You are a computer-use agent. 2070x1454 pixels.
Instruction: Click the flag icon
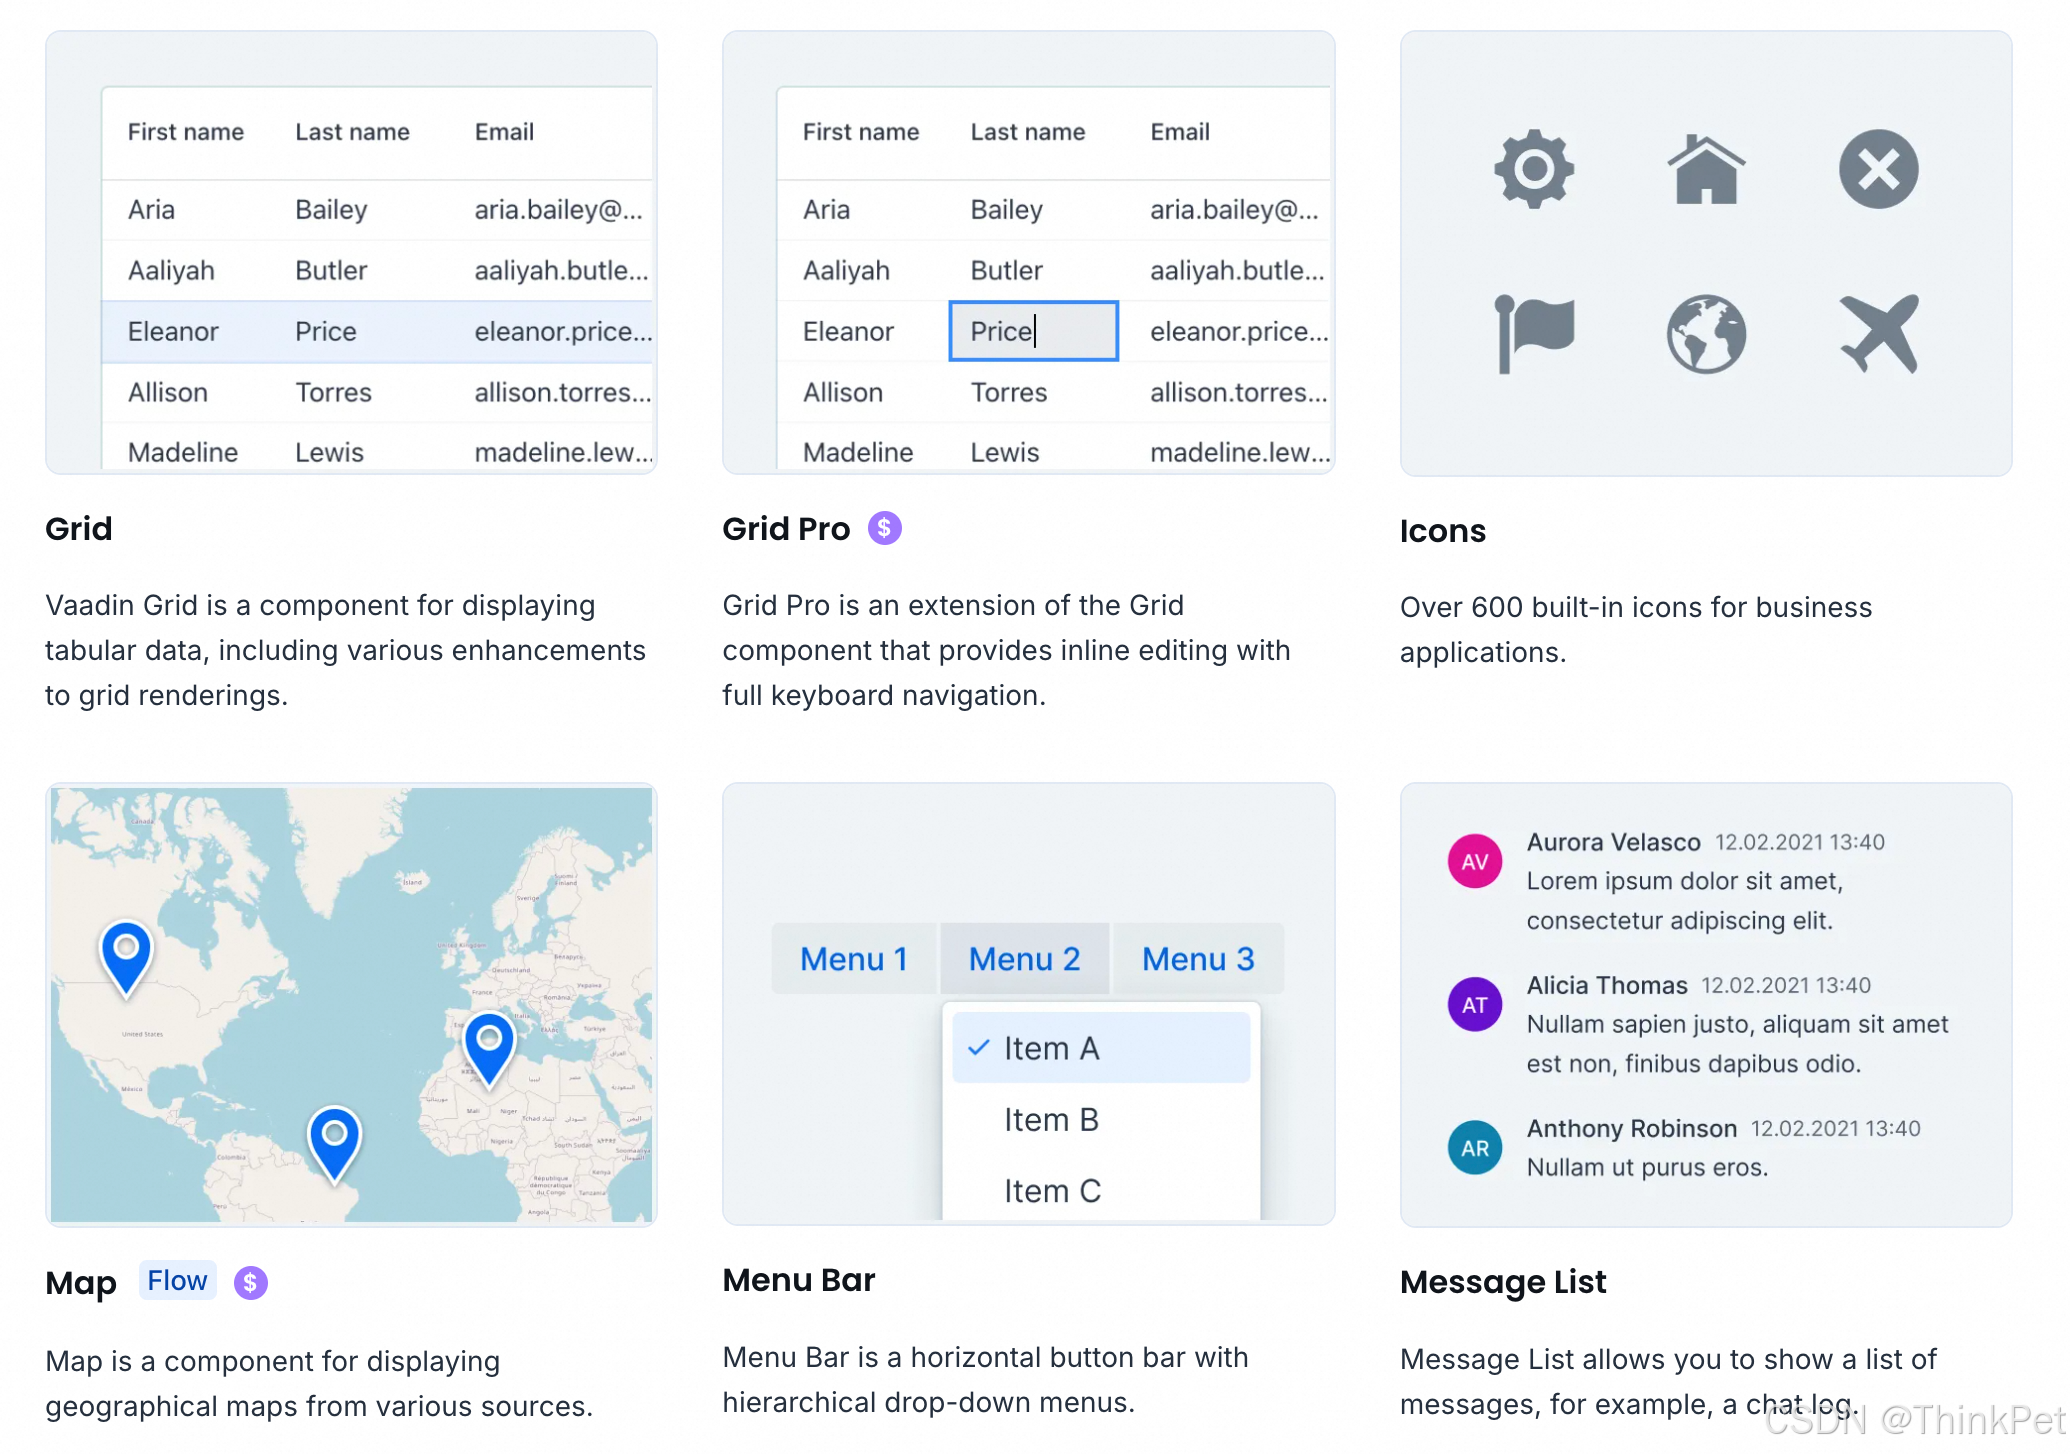point(1533,334)
